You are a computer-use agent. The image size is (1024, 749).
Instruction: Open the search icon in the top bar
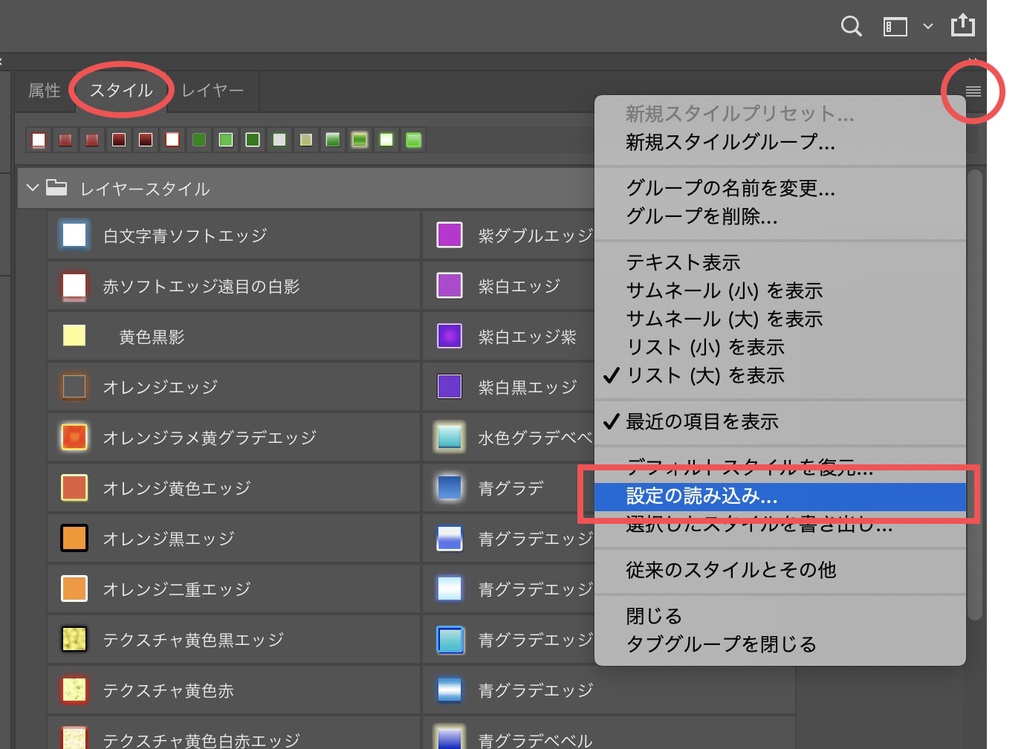click(x=851, y=26)
